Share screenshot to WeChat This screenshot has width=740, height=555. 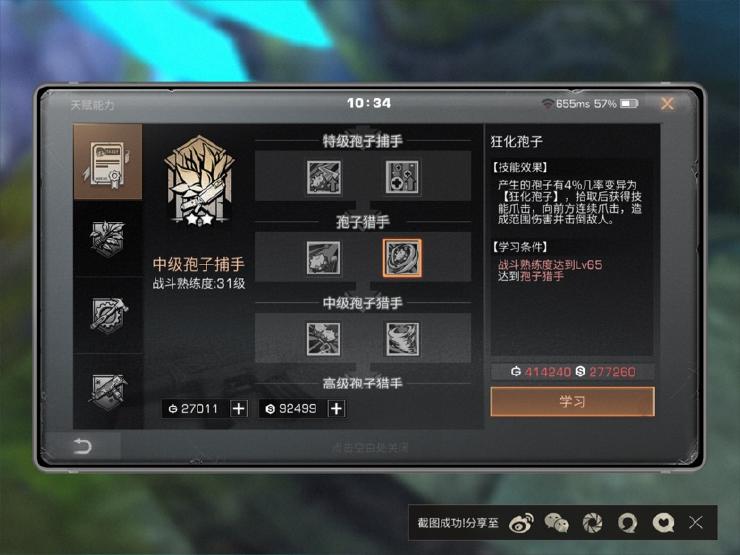click(557, 523)
